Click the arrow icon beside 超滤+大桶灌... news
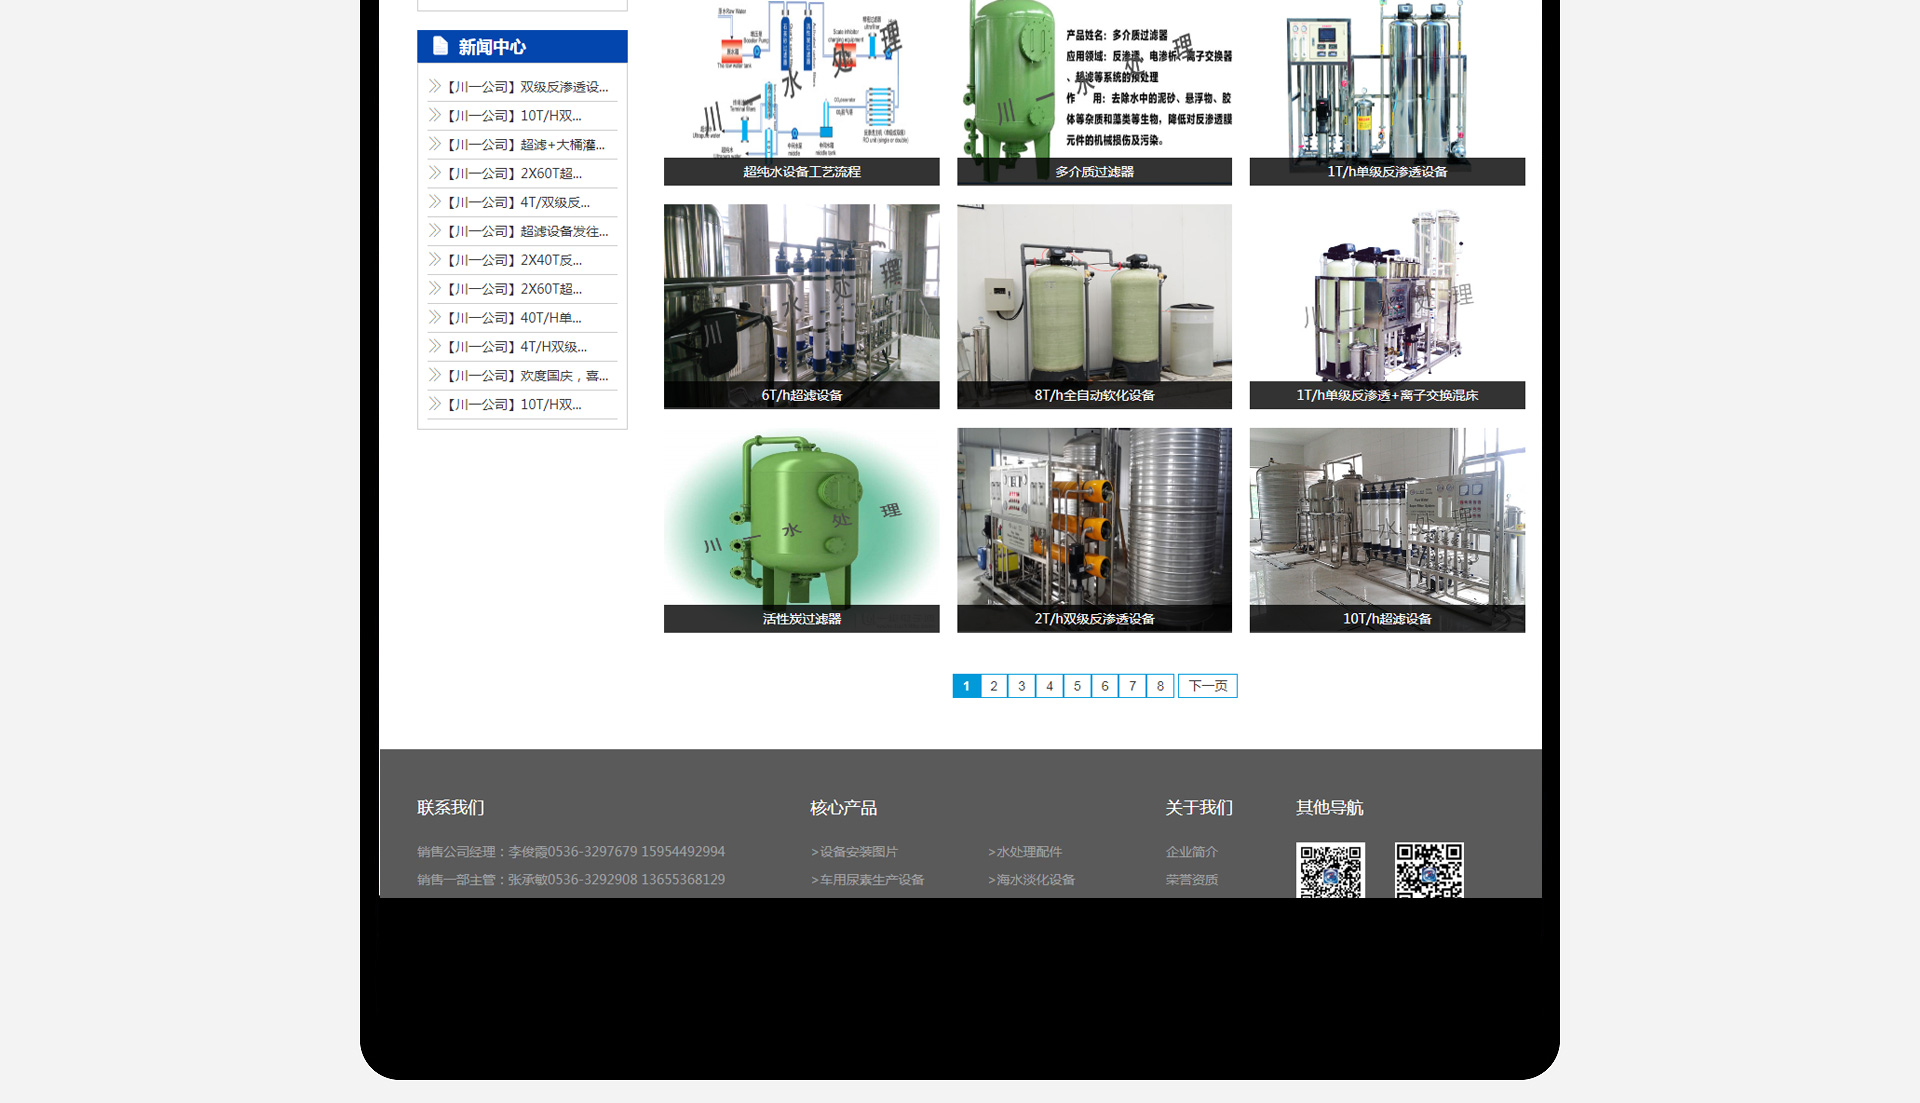 pyautogui.click(x=435, y=144)
